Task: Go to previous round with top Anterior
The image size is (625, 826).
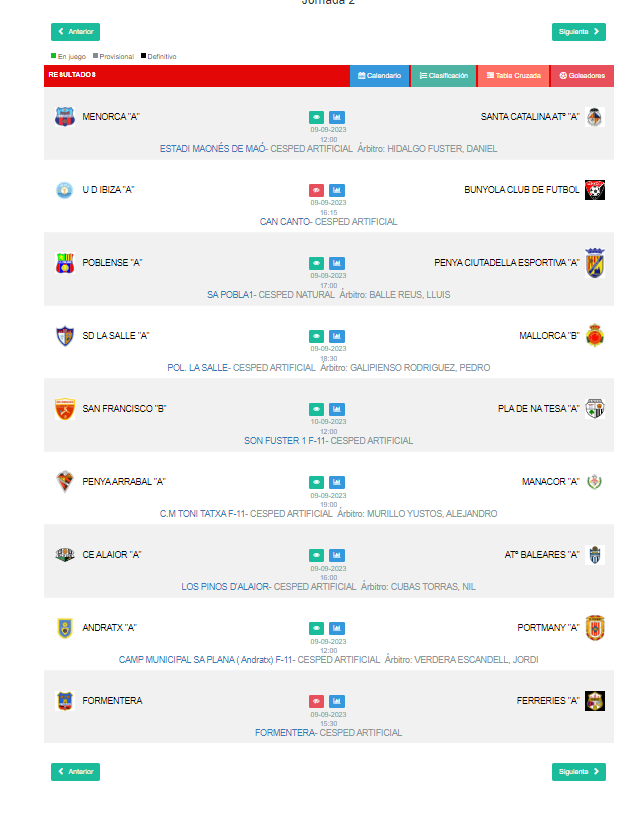Action: click(x=75, y=32)
